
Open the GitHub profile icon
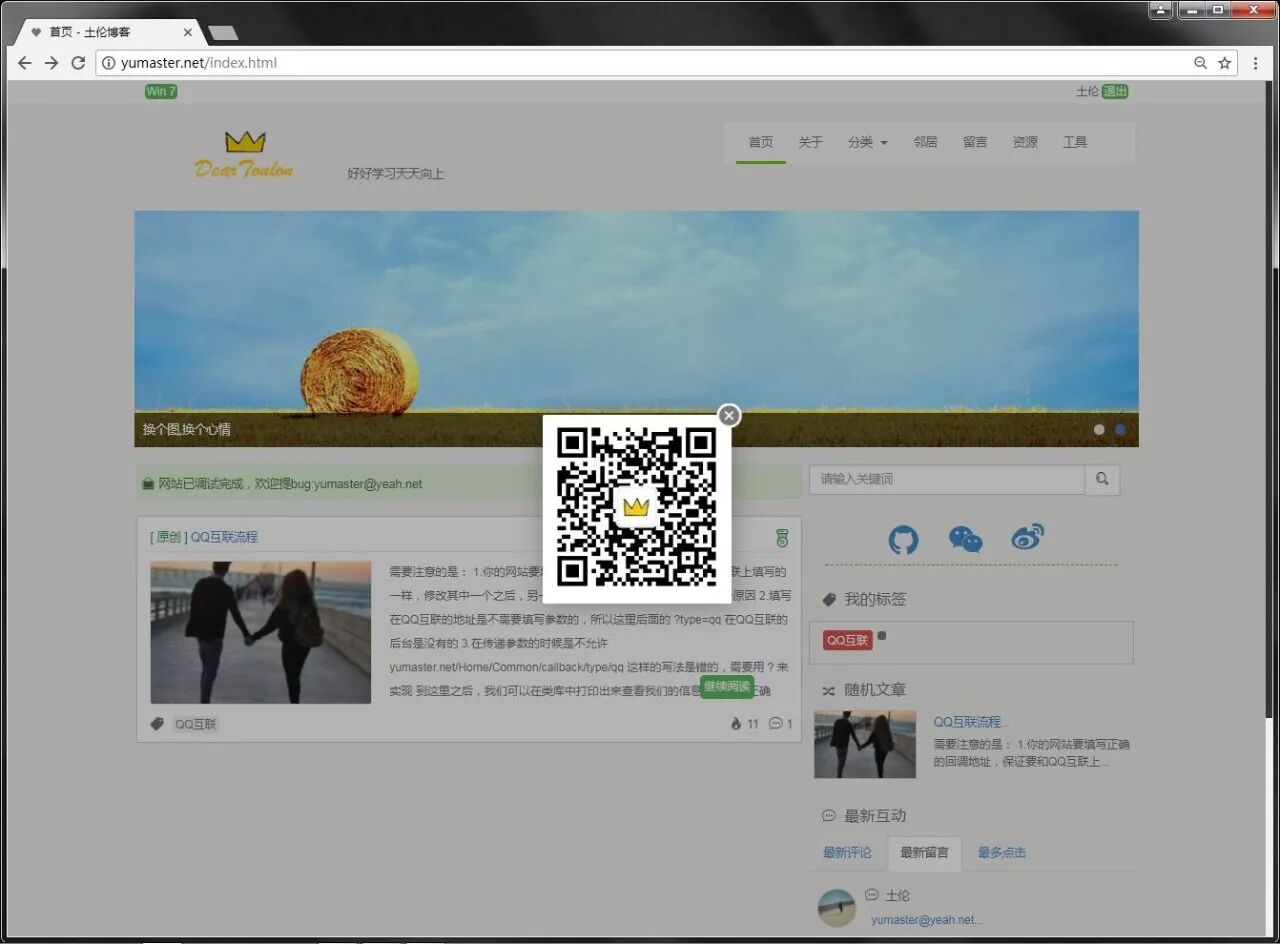903,540
